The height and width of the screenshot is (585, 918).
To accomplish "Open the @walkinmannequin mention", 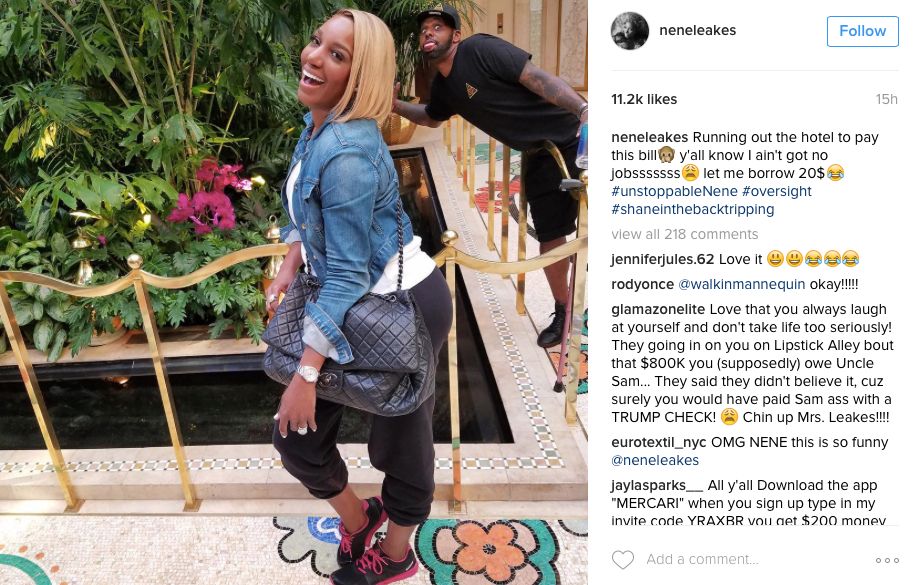I will pos(742,285).
